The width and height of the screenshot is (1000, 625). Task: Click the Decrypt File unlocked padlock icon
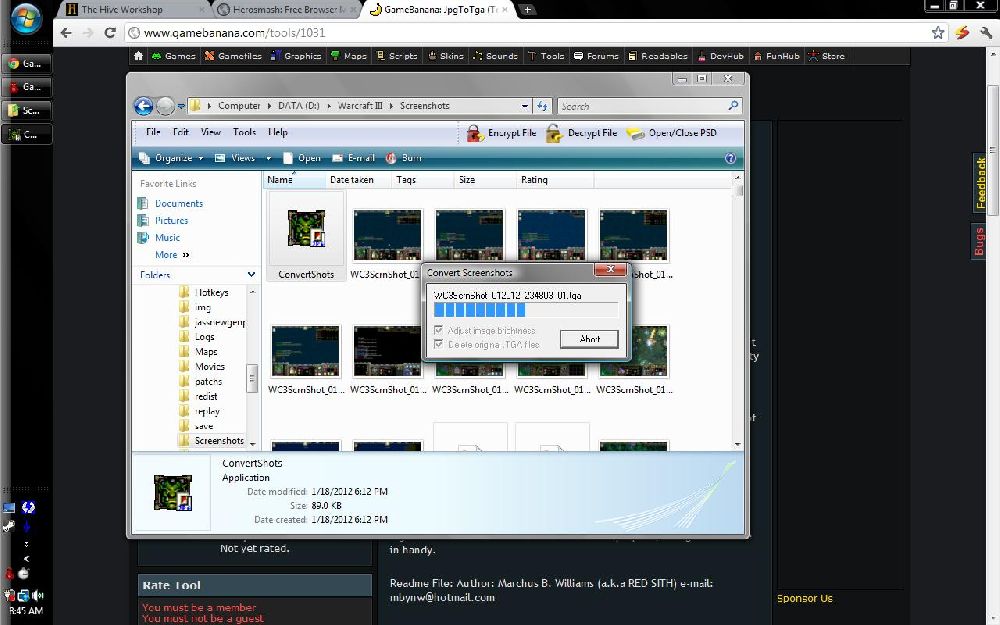coord(554,133)
